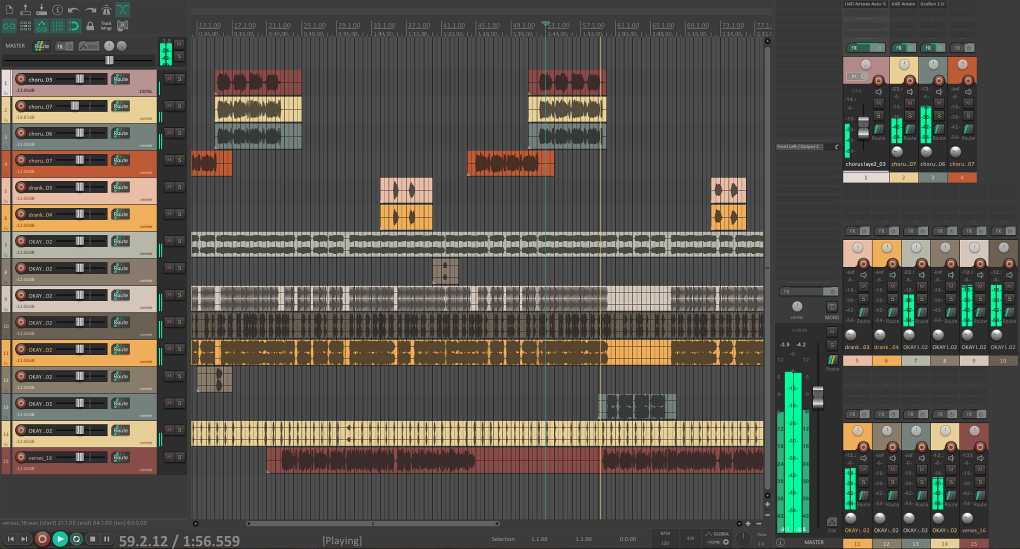
Task: Toggle the snap magnet icon
Action: (74, 26)
